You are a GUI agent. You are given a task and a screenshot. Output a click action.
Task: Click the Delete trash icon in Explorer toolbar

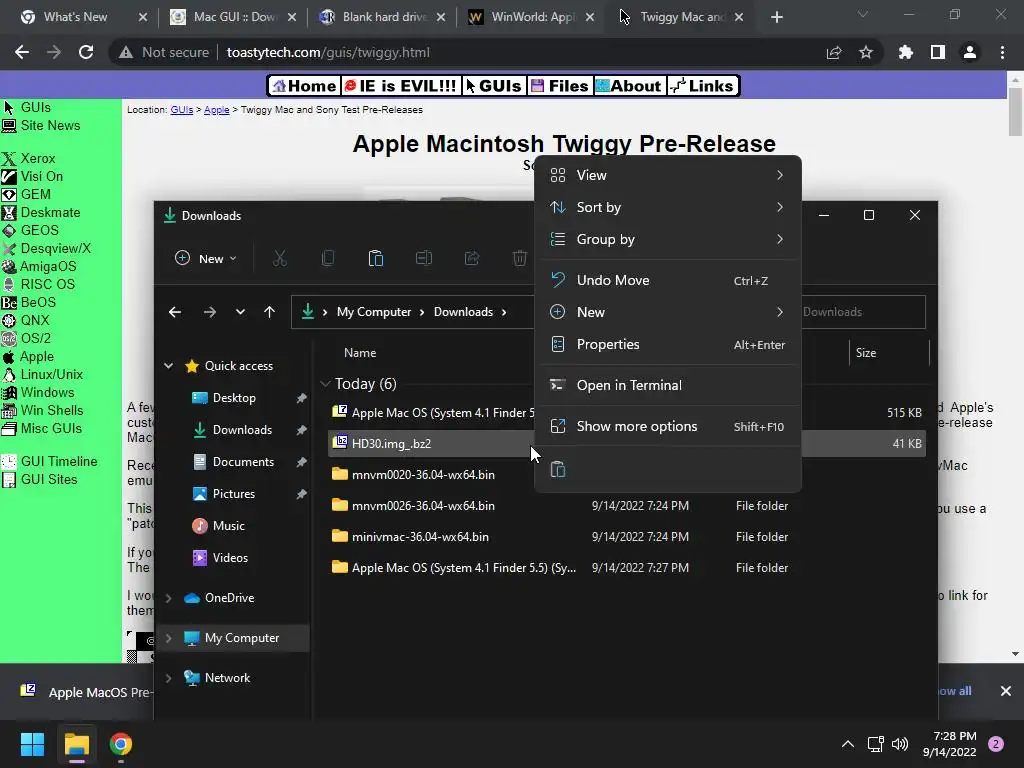tap(520, 259)
